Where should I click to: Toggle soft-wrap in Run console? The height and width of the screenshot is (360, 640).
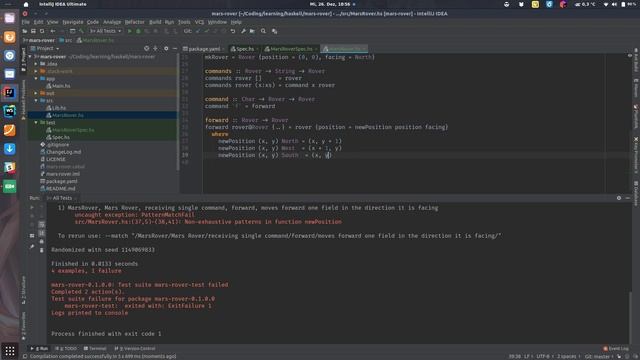click(41, 224)
